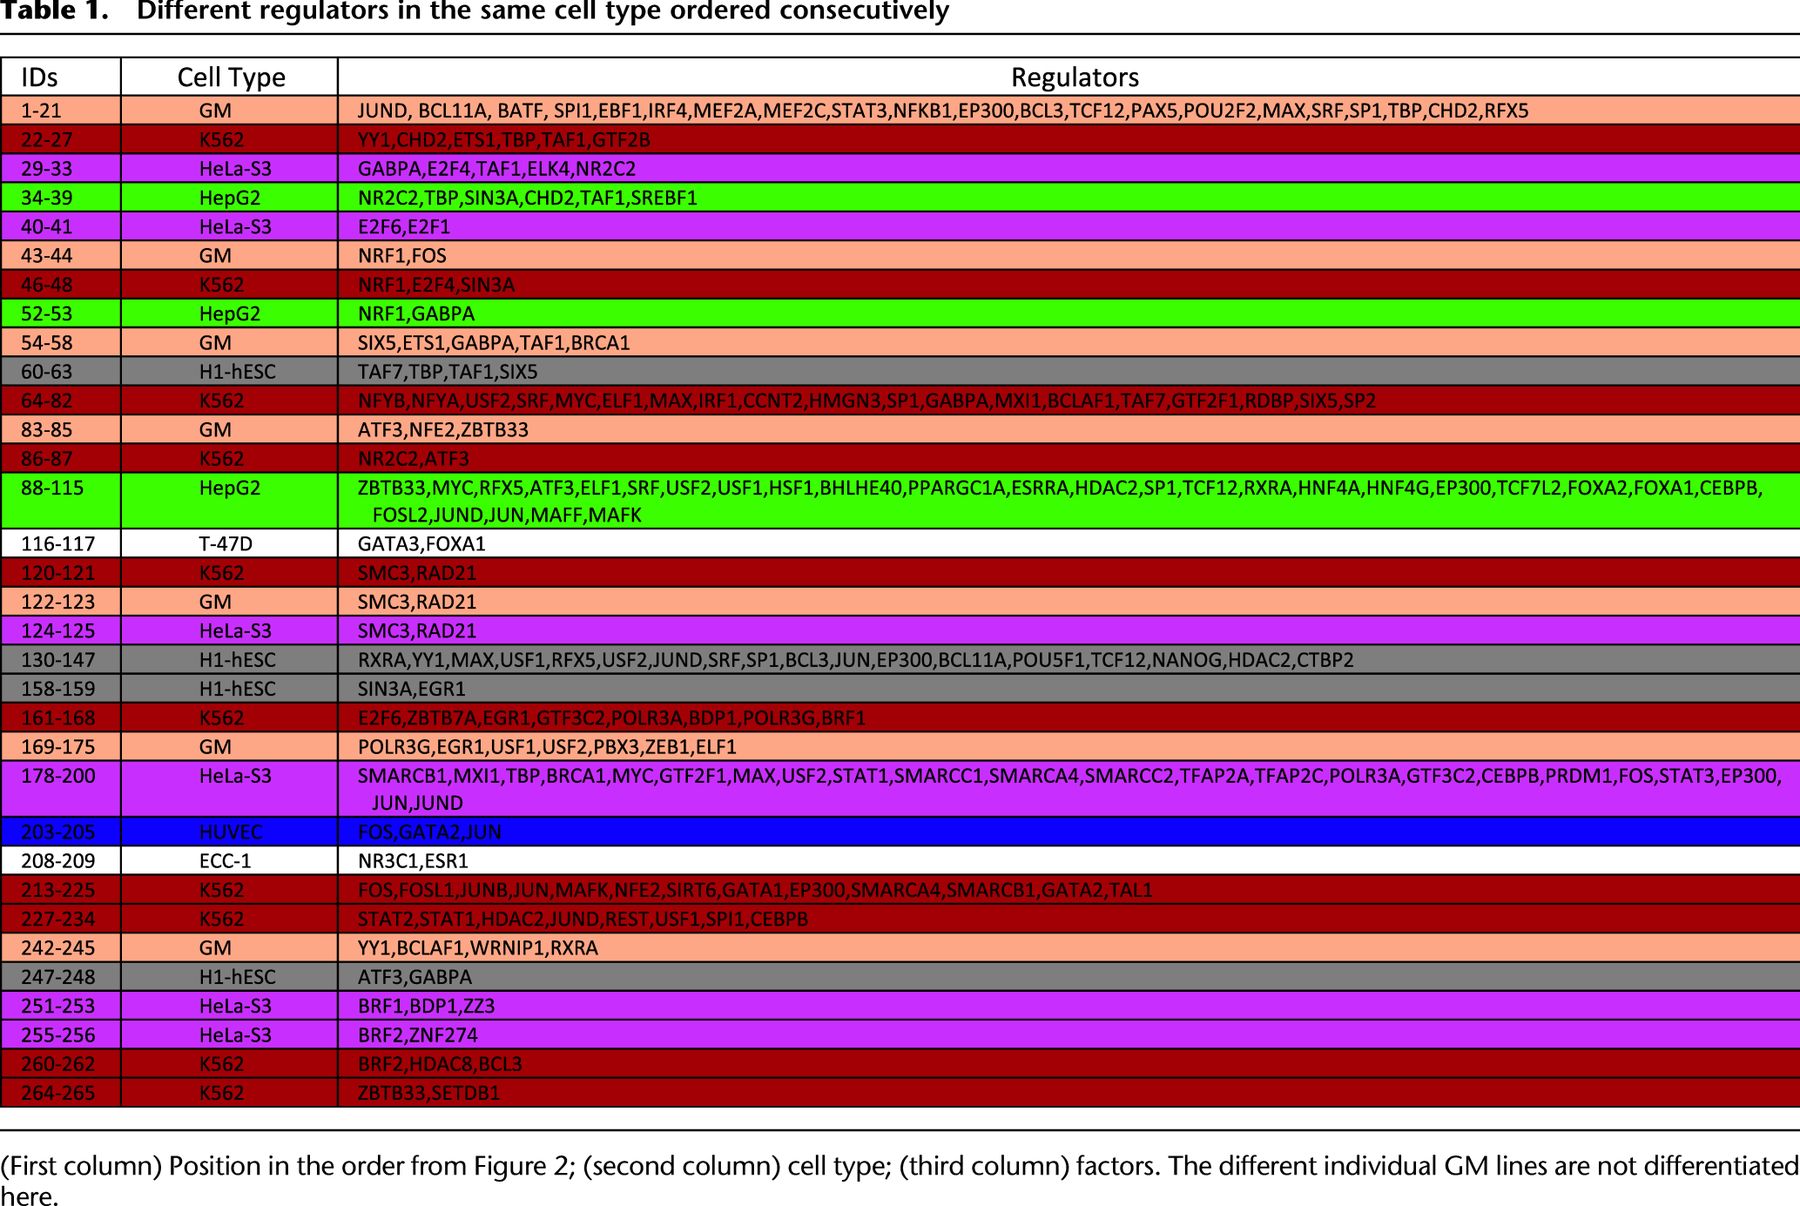
Task: Select the HUVEC cell type cell
Action: [230, 832]
